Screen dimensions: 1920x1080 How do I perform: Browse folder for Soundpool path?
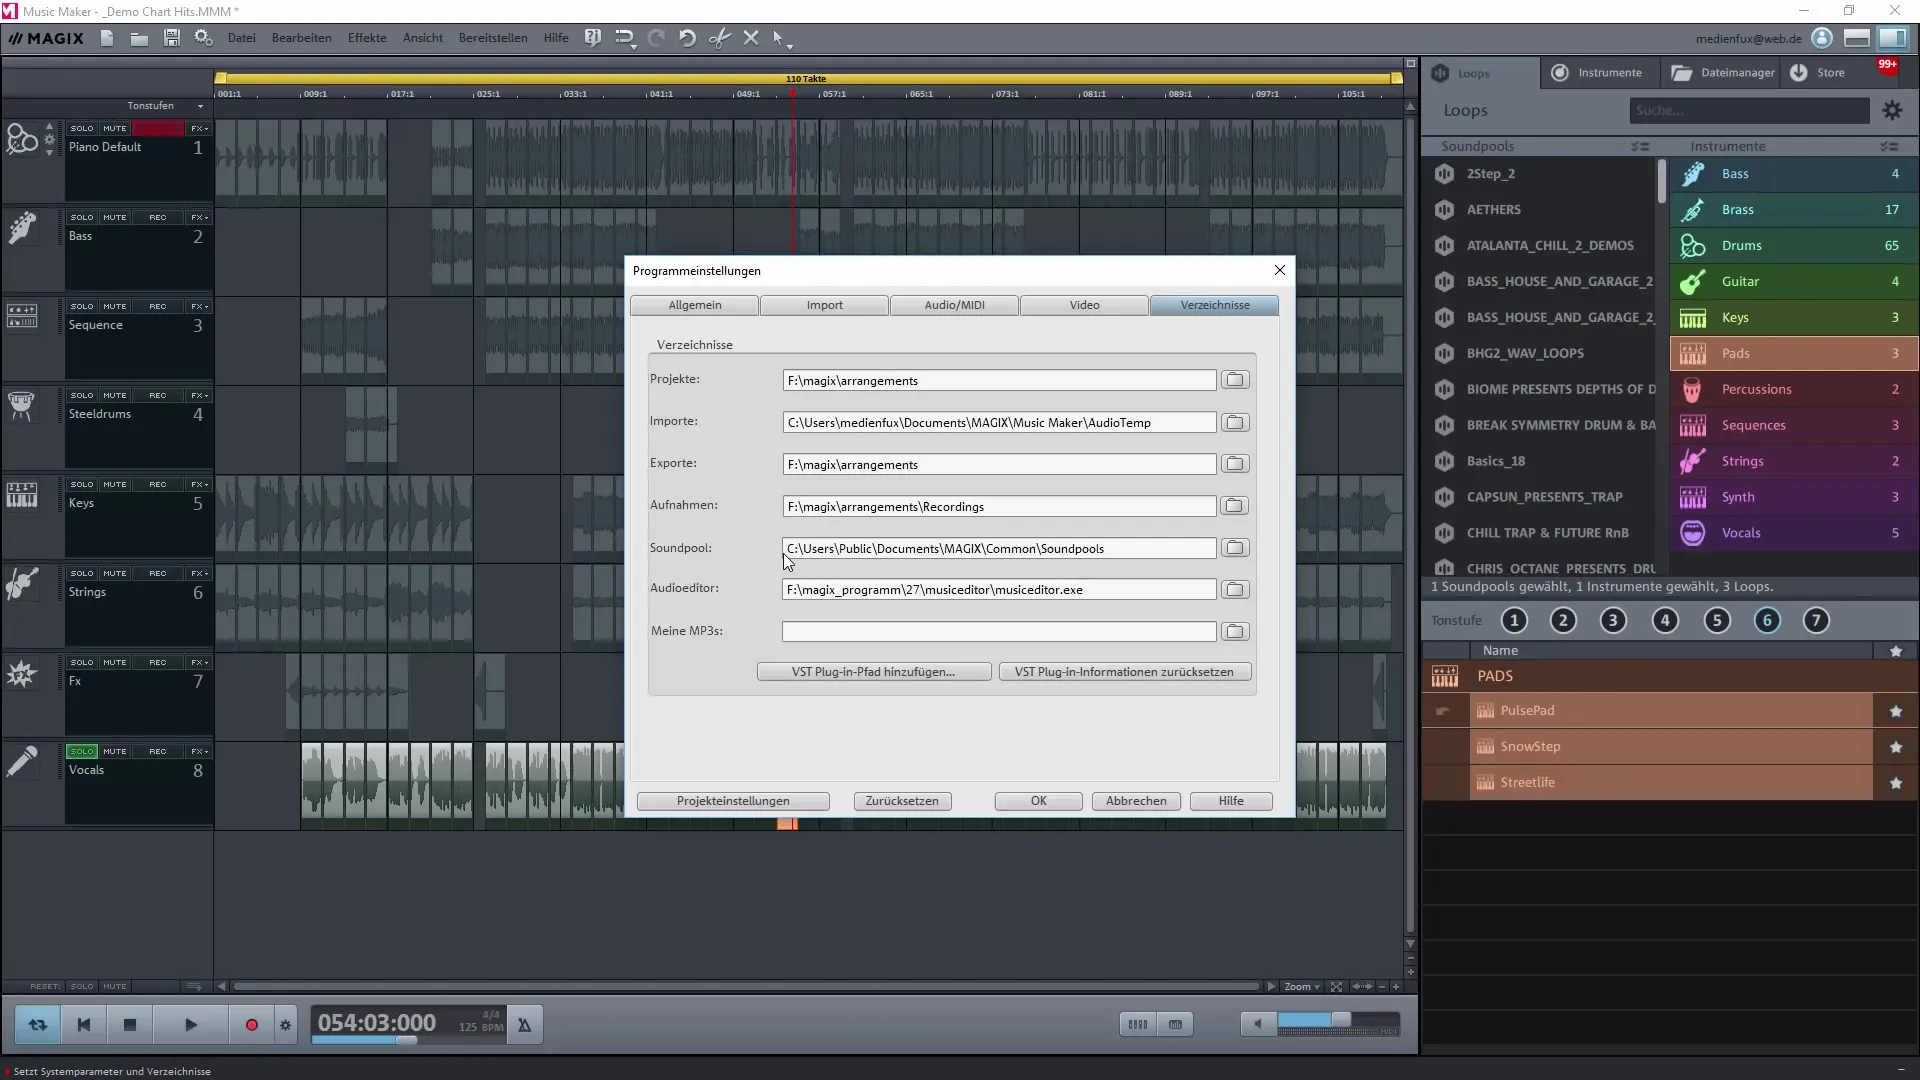pyautogui.click(x=1235, y=548)
